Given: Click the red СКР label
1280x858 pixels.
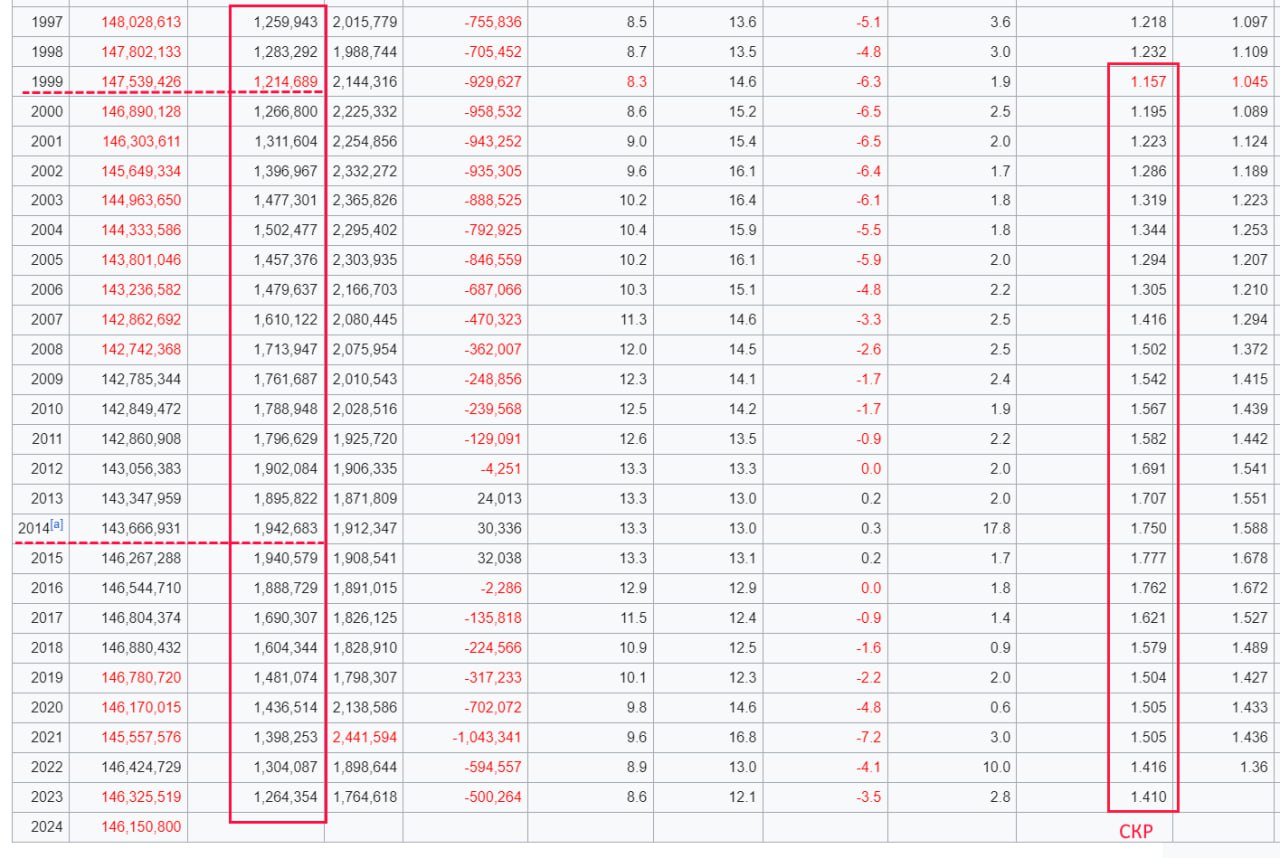Looking at the screenshot, I should [x=1135, y=832].
